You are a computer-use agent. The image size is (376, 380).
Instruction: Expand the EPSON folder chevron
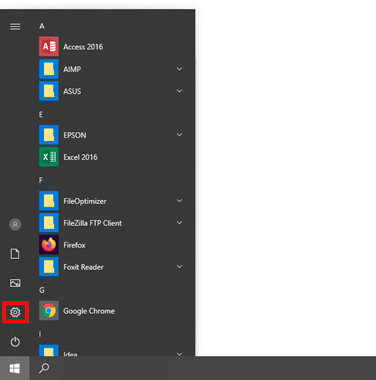click(179, 135)
